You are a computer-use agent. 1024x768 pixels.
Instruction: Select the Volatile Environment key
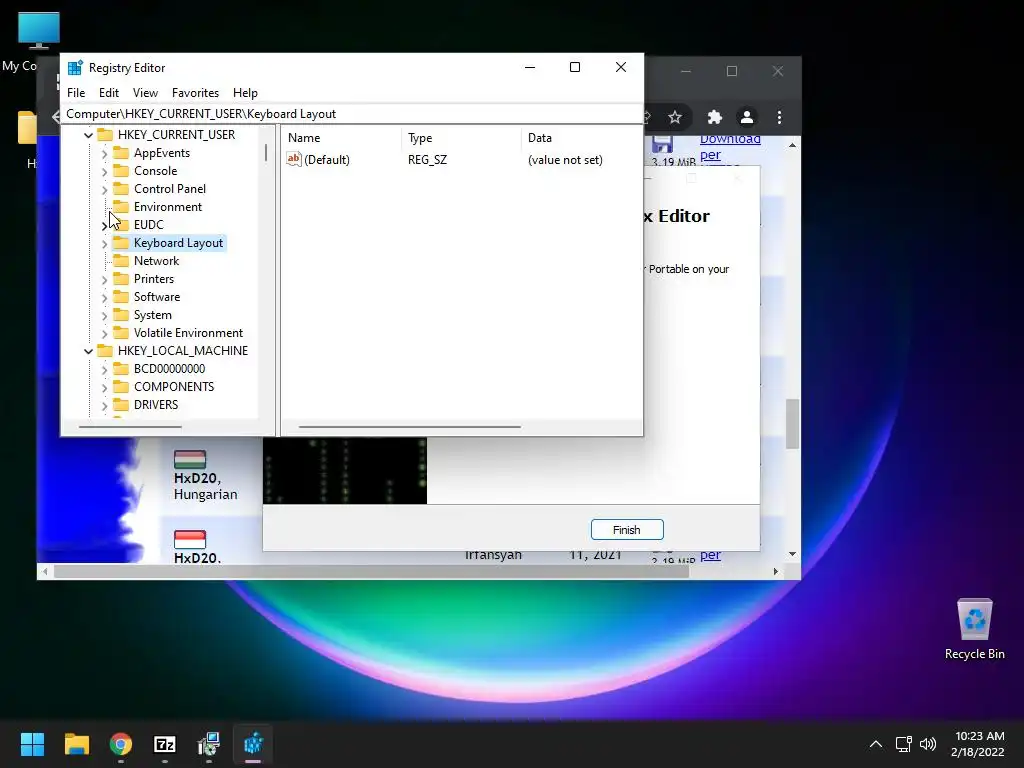[x=188, y=333]
